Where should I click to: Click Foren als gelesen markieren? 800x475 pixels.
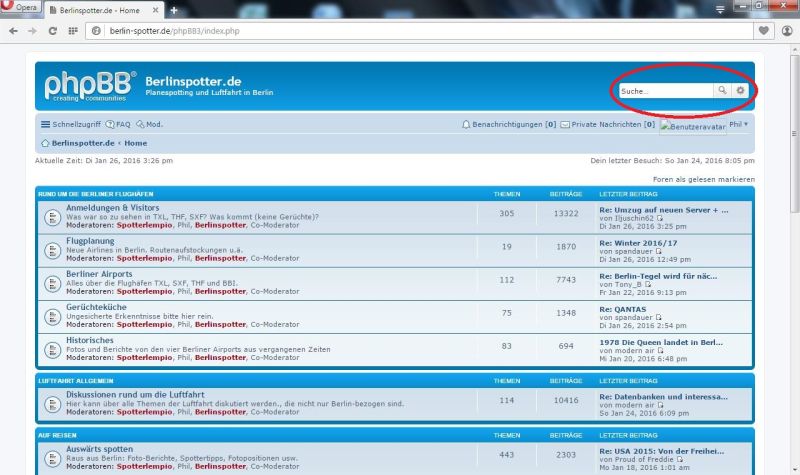(704, 180)
